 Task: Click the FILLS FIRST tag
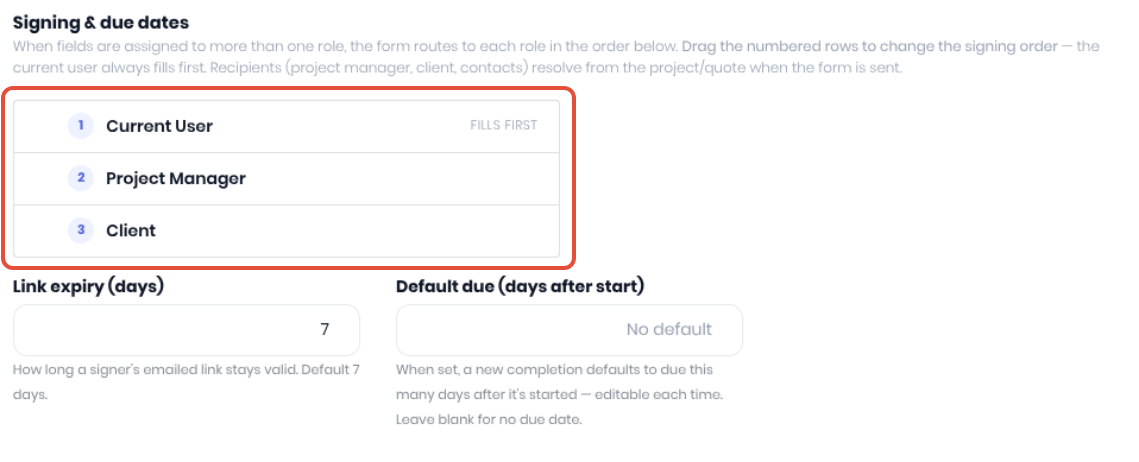[503, 125]
